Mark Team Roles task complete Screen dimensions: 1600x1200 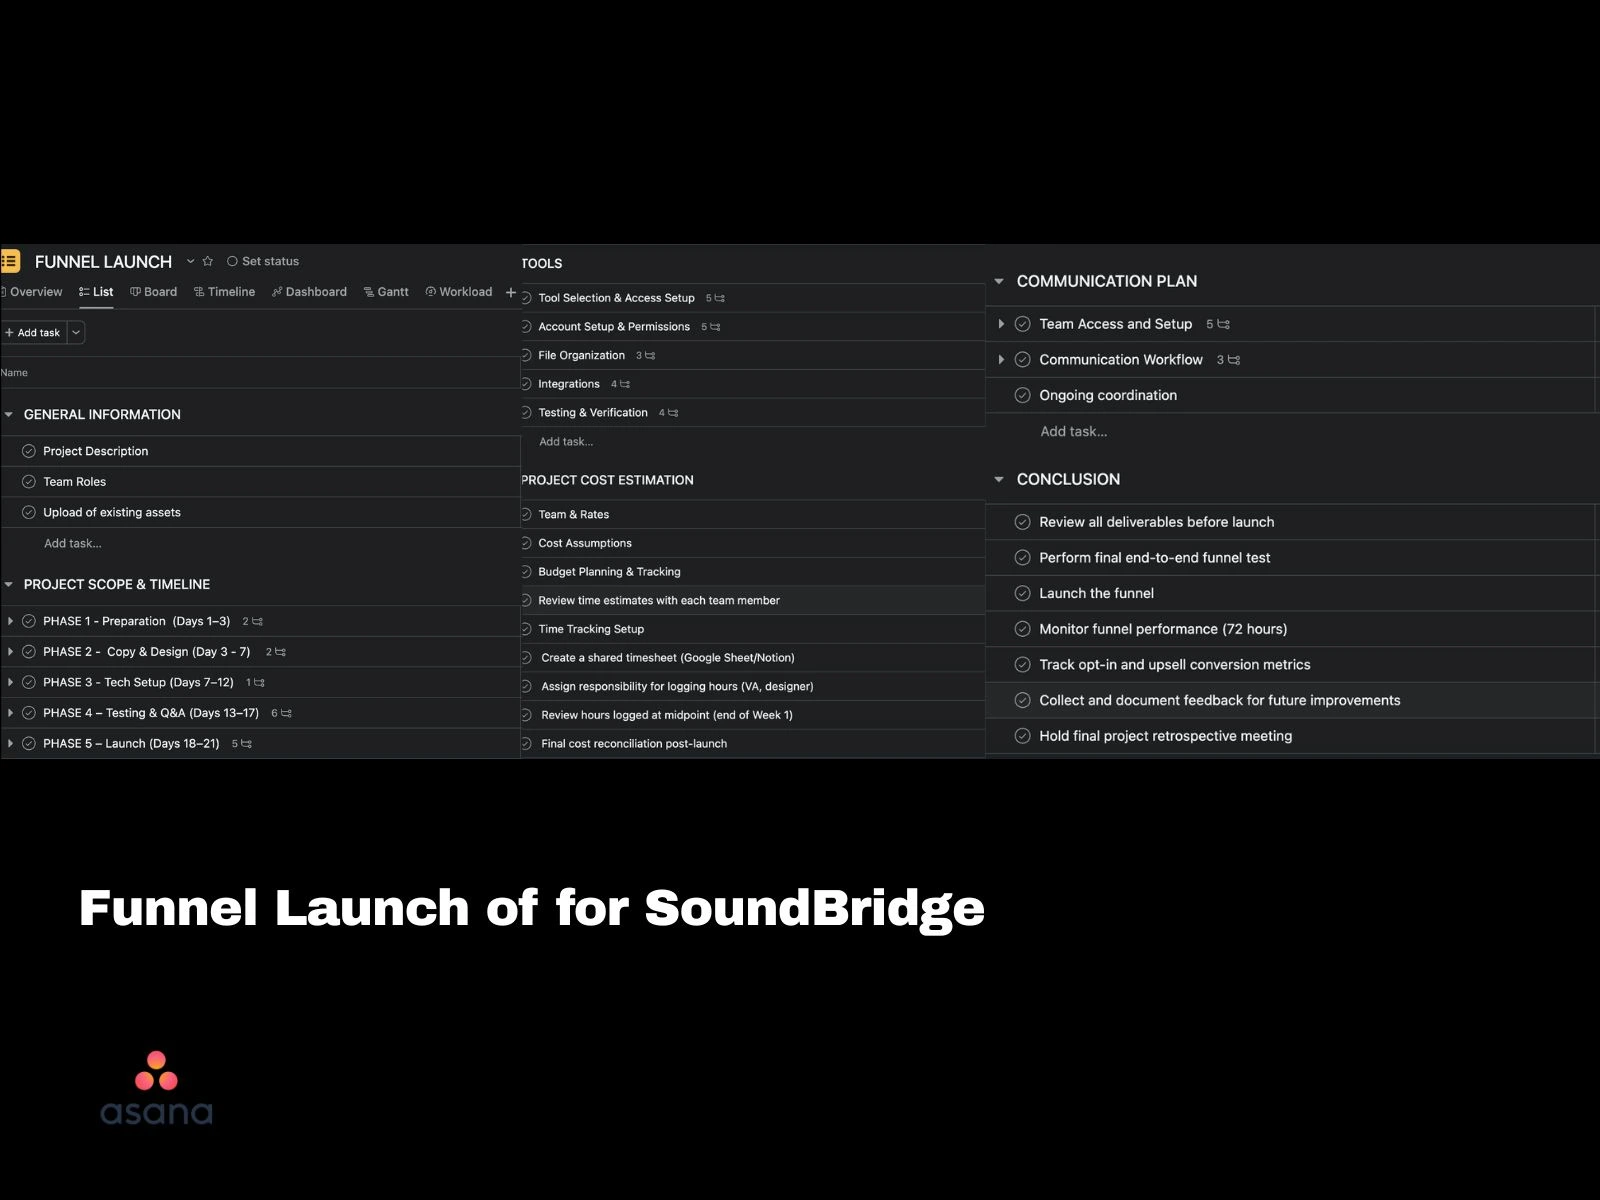(29, 482)
